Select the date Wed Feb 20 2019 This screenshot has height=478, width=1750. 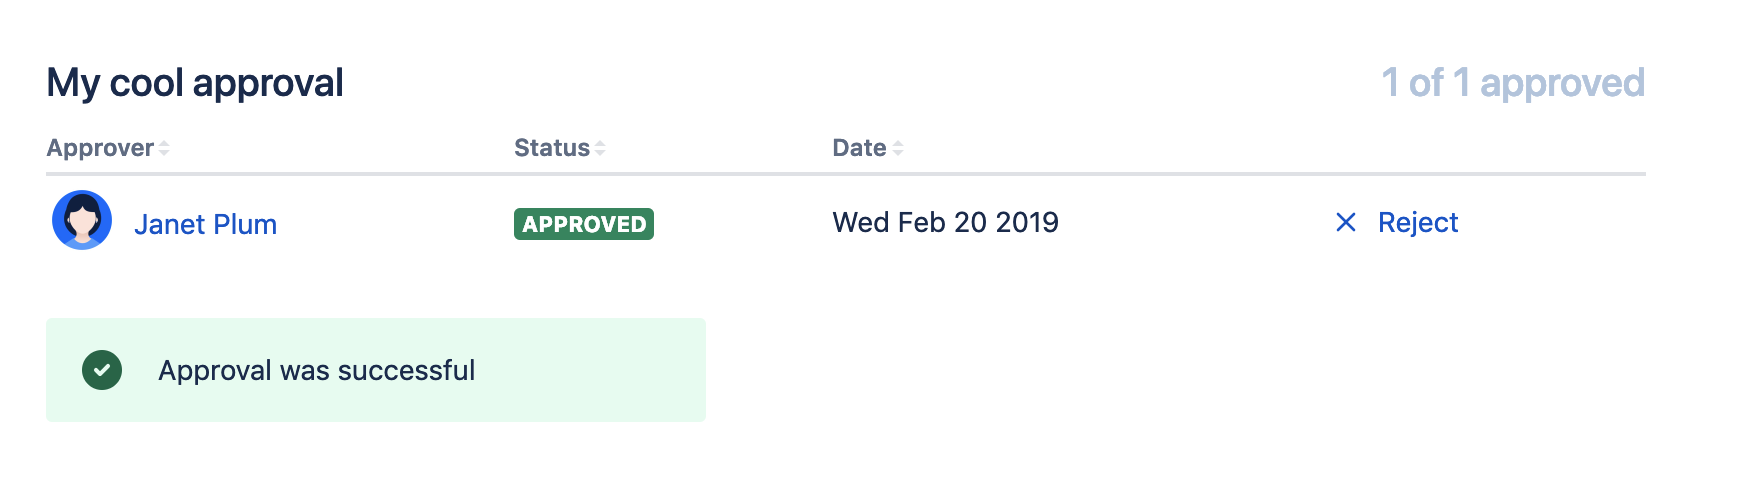945,222
